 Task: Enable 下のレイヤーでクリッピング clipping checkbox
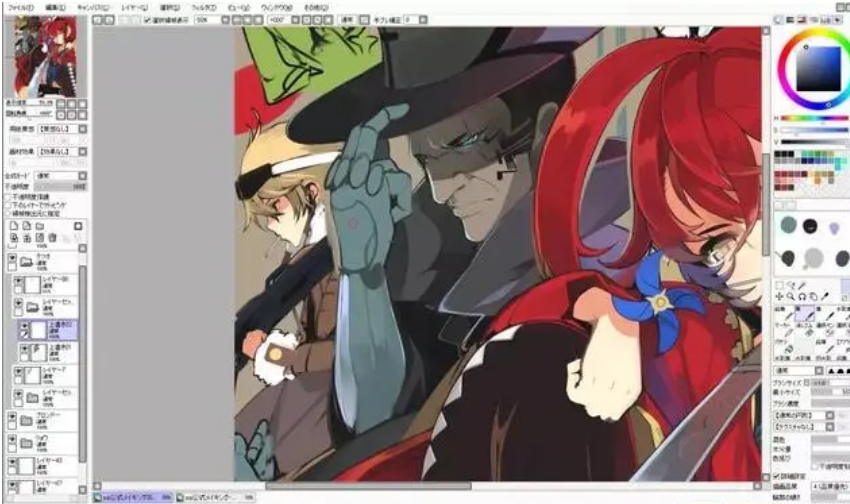pos(8,205)
